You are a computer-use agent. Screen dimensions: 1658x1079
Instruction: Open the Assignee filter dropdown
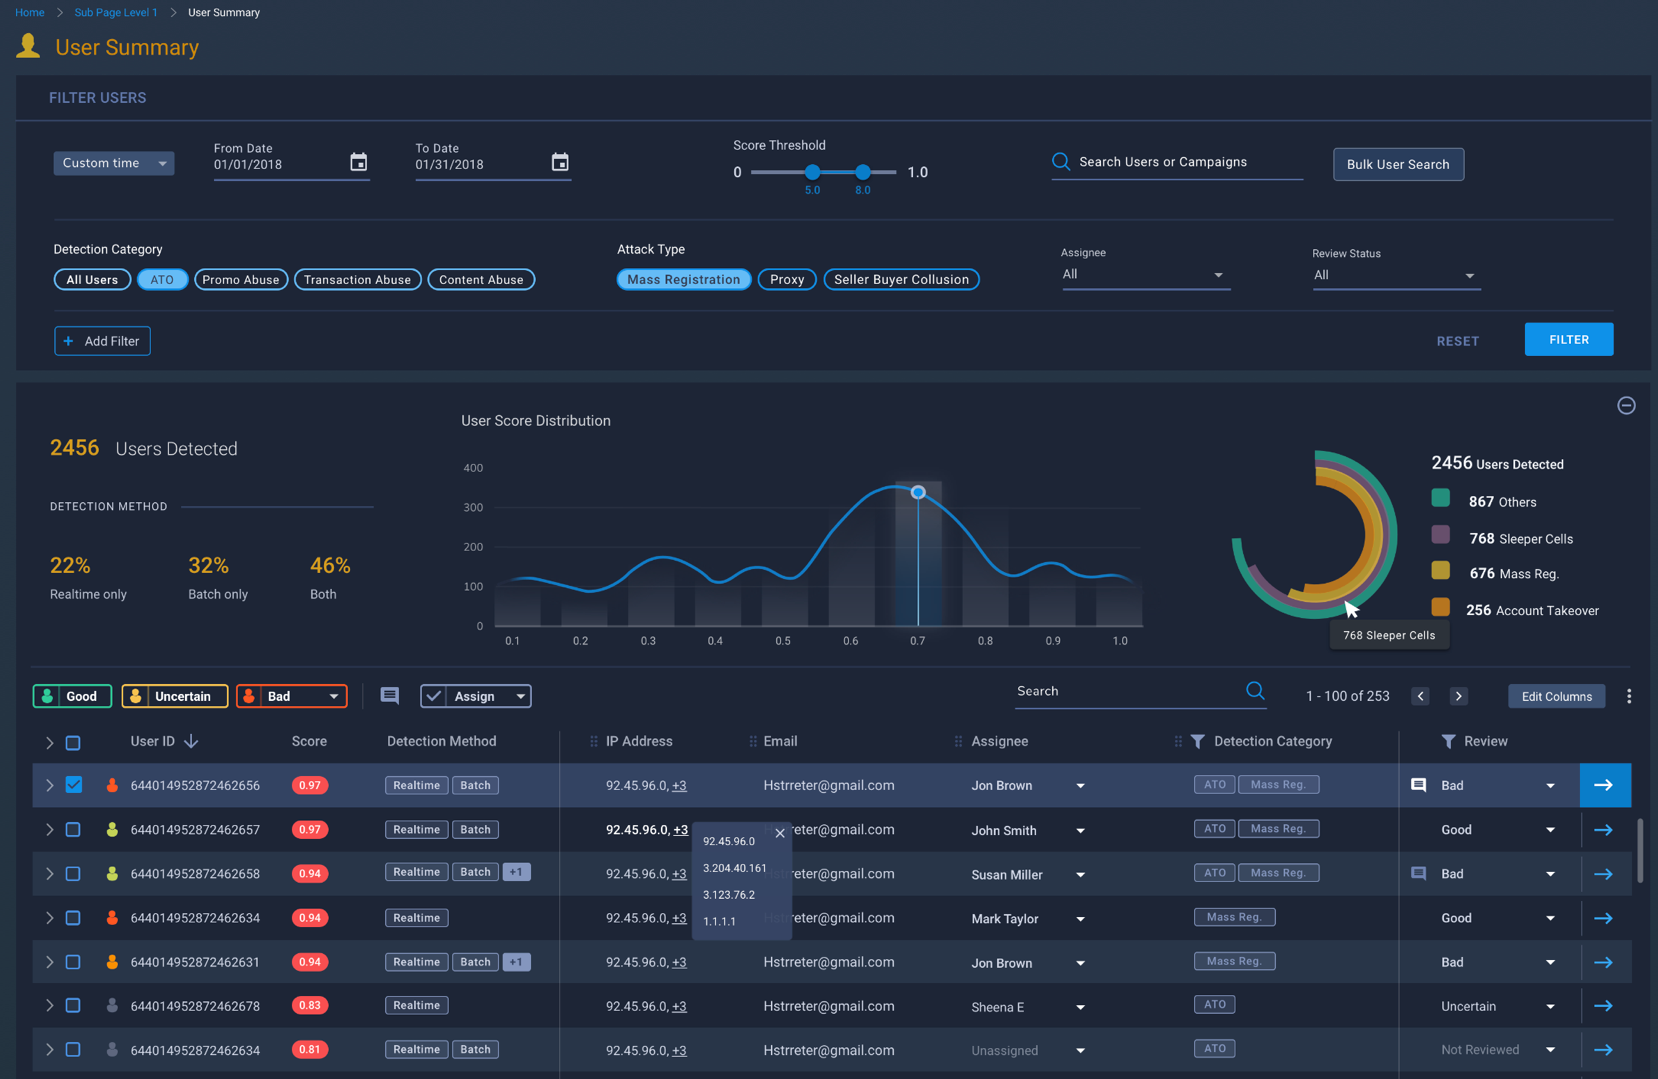(1145, 274)
